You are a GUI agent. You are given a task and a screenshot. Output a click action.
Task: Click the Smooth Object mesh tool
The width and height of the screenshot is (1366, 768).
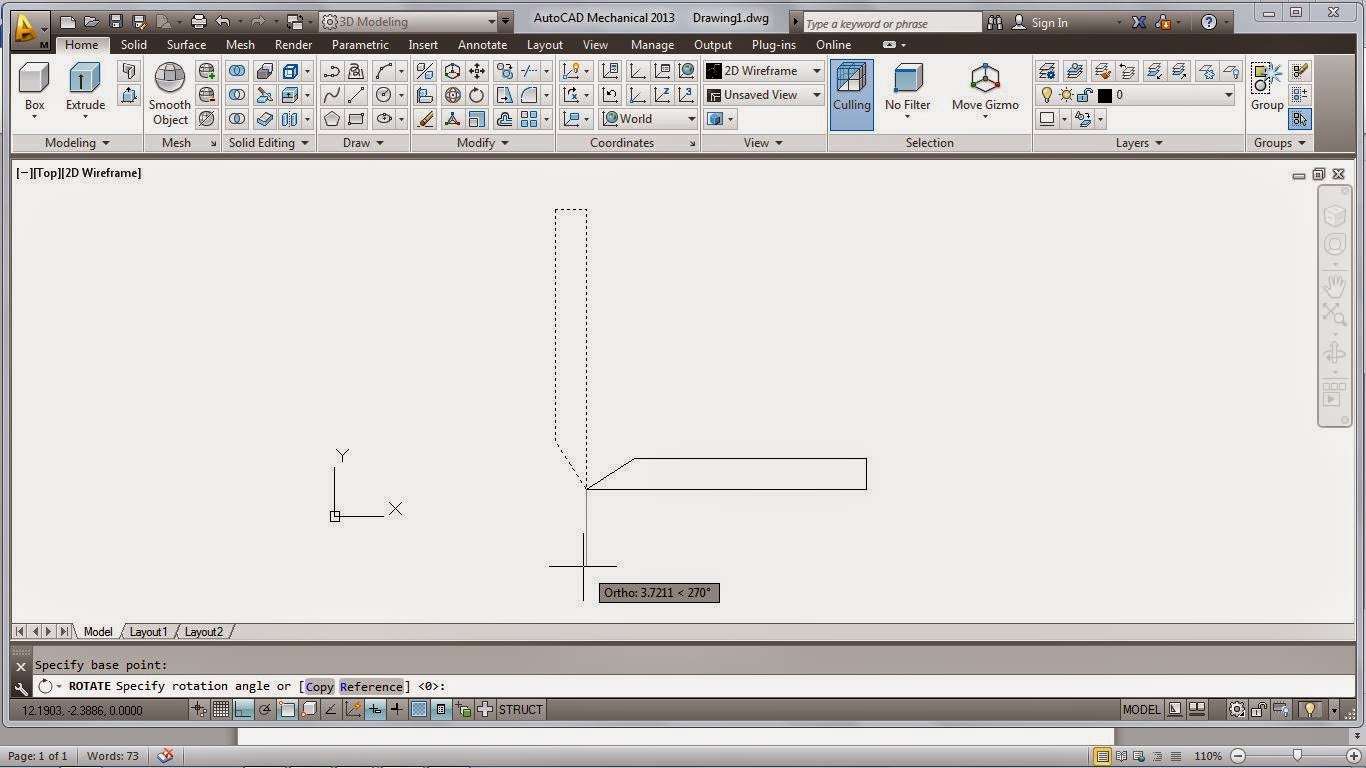point(170,94)
